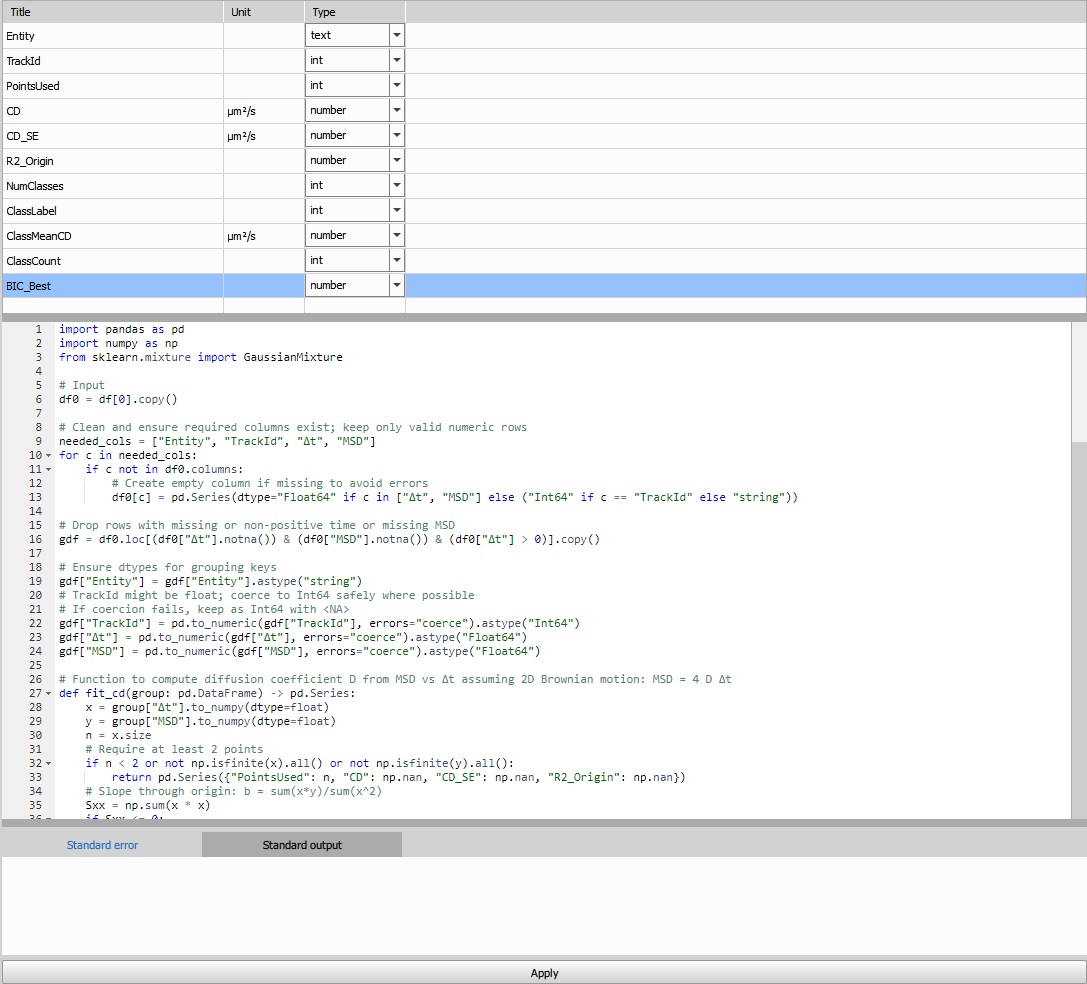Image resolution: width=1087 pixels, height=984 pixels.
Task: Select the ClassCount title cell
Action: point(112,261)
